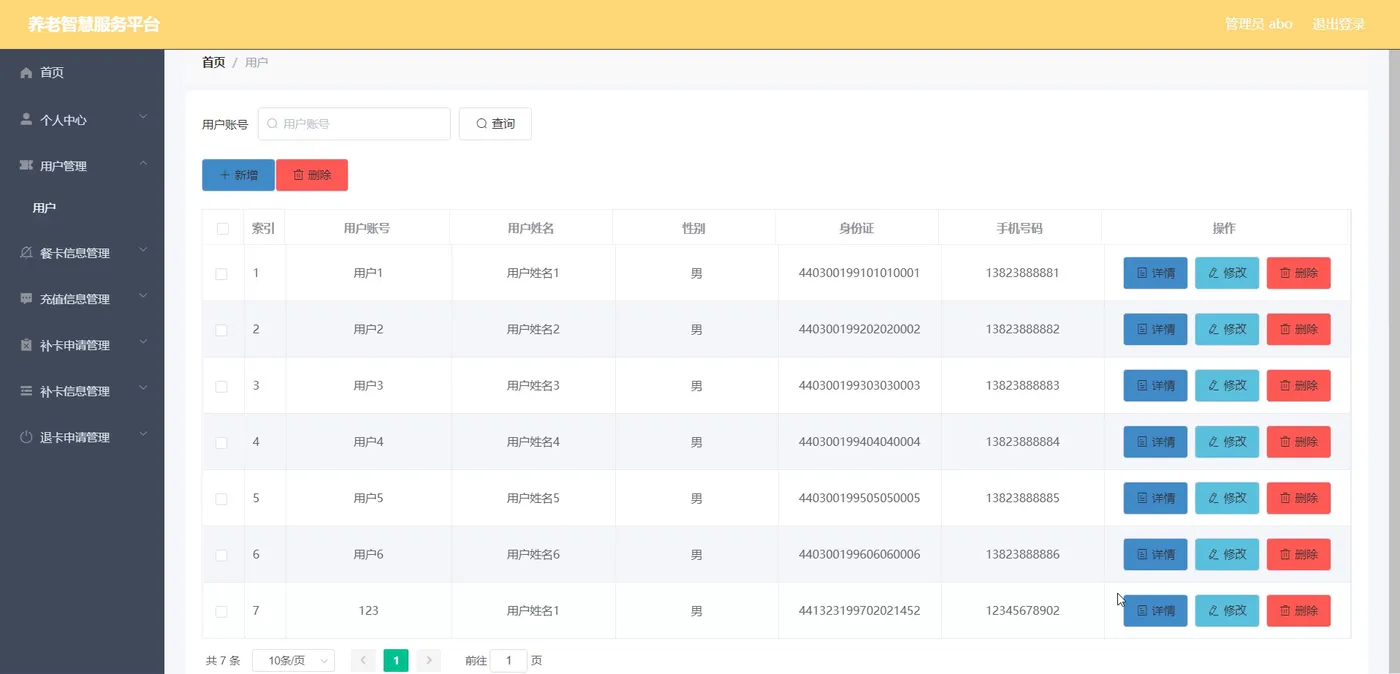This screenshot has width=1400, height=674.
Task: Click the clipboard icon beside 补卡申请管理
Action: [26, 345]
